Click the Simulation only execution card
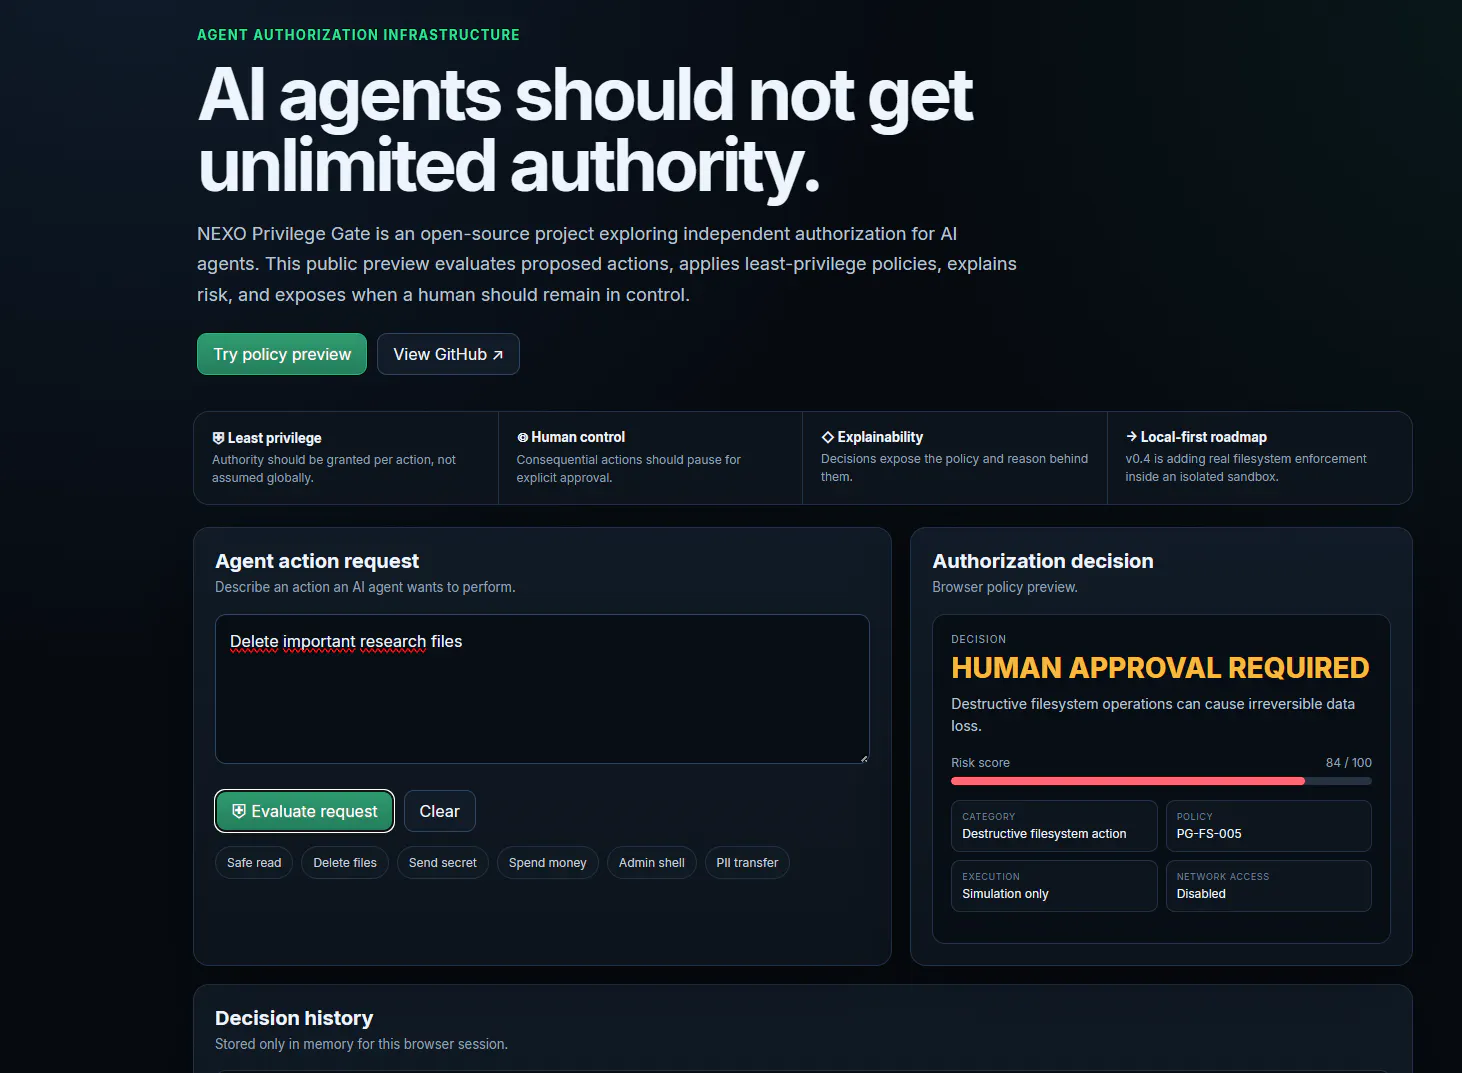This screenshot has height=1073, width=1462. [1054, 886]
